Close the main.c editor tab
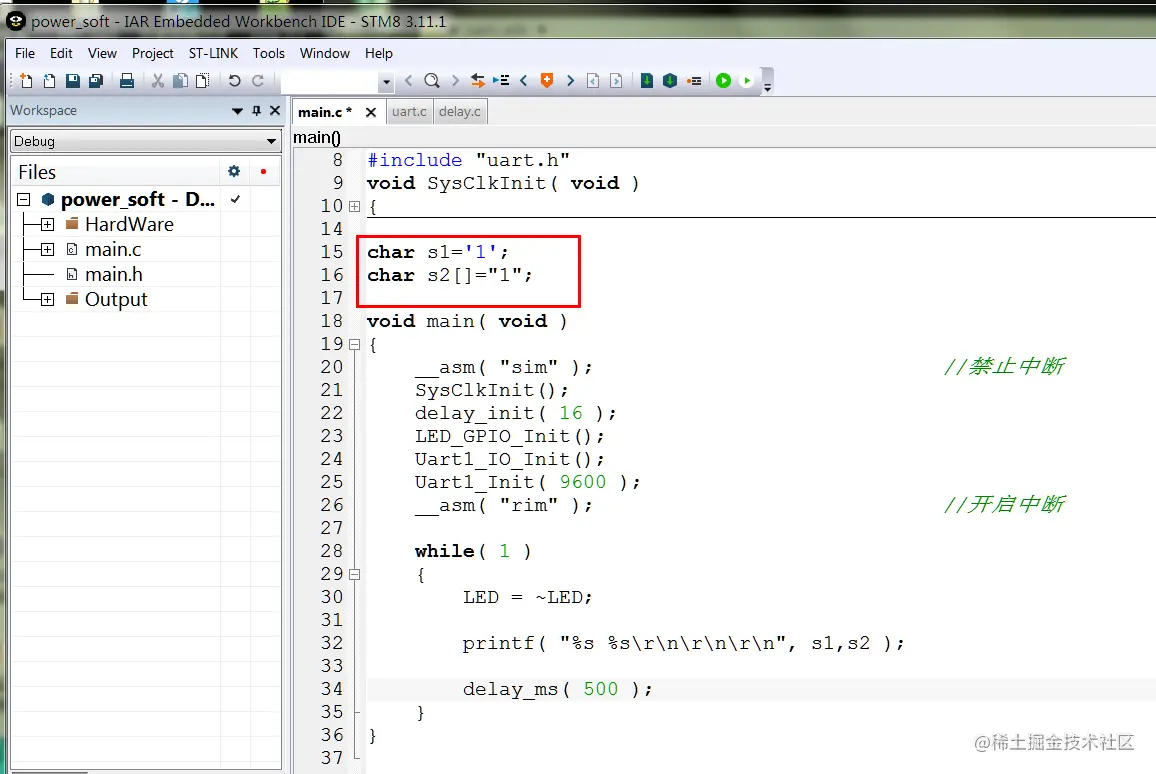This screenshot has height=774, width=1156. point(371,112)
